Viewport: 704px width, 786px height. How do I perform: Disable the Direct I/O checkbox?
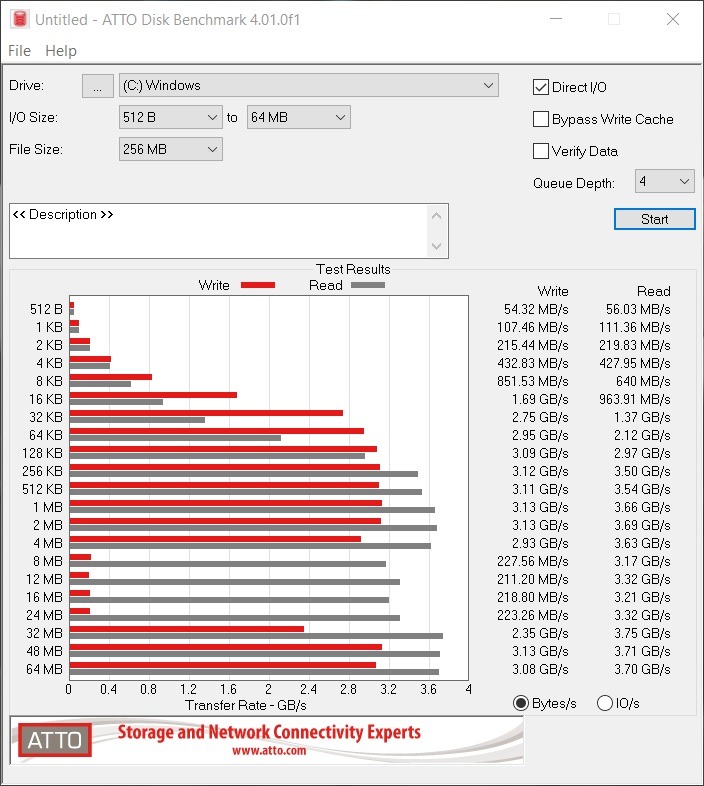541,88
